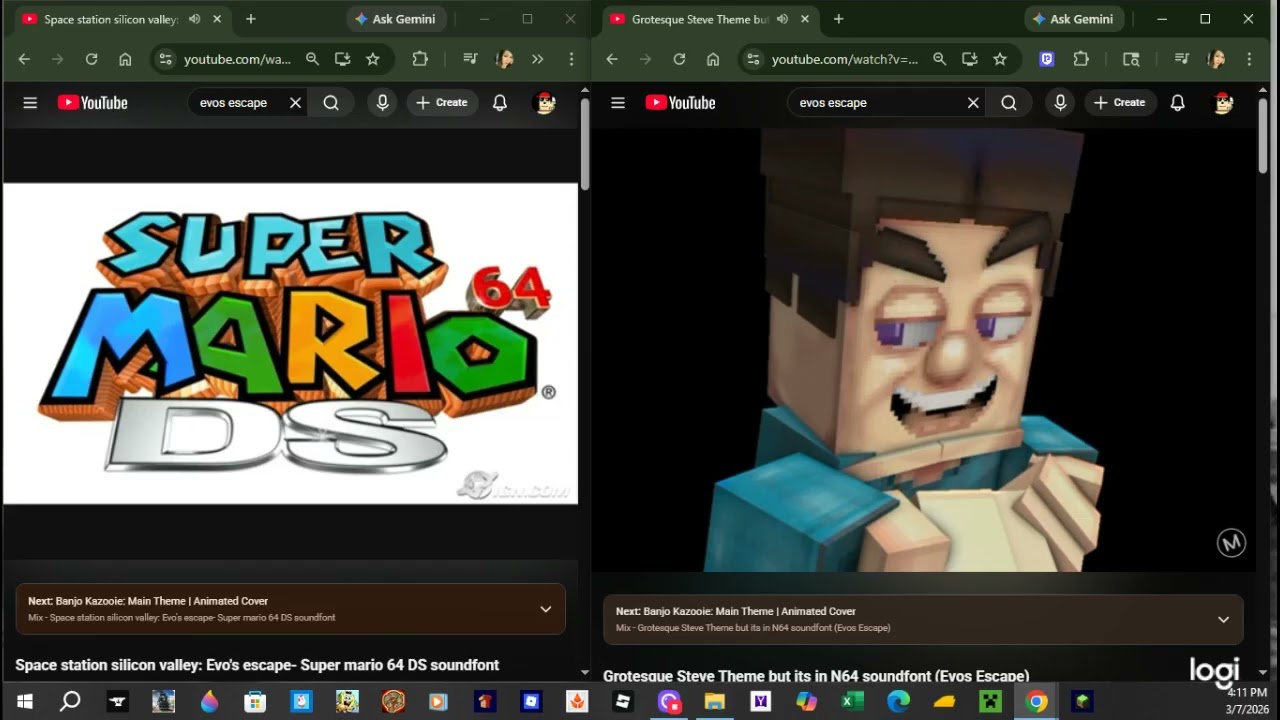Open YouTube guide menu in right window
Screen dimensions: 1280x720
coord(618,103)
